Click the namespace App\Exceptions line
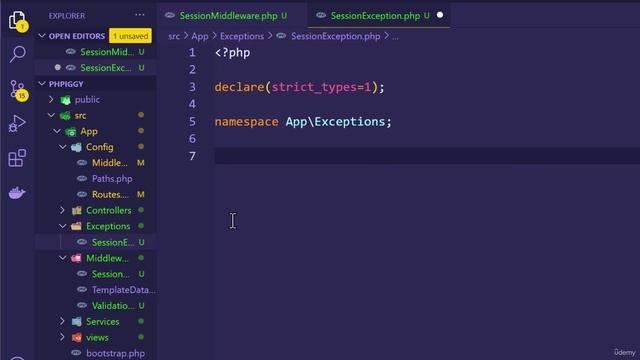 pos(303,122)
